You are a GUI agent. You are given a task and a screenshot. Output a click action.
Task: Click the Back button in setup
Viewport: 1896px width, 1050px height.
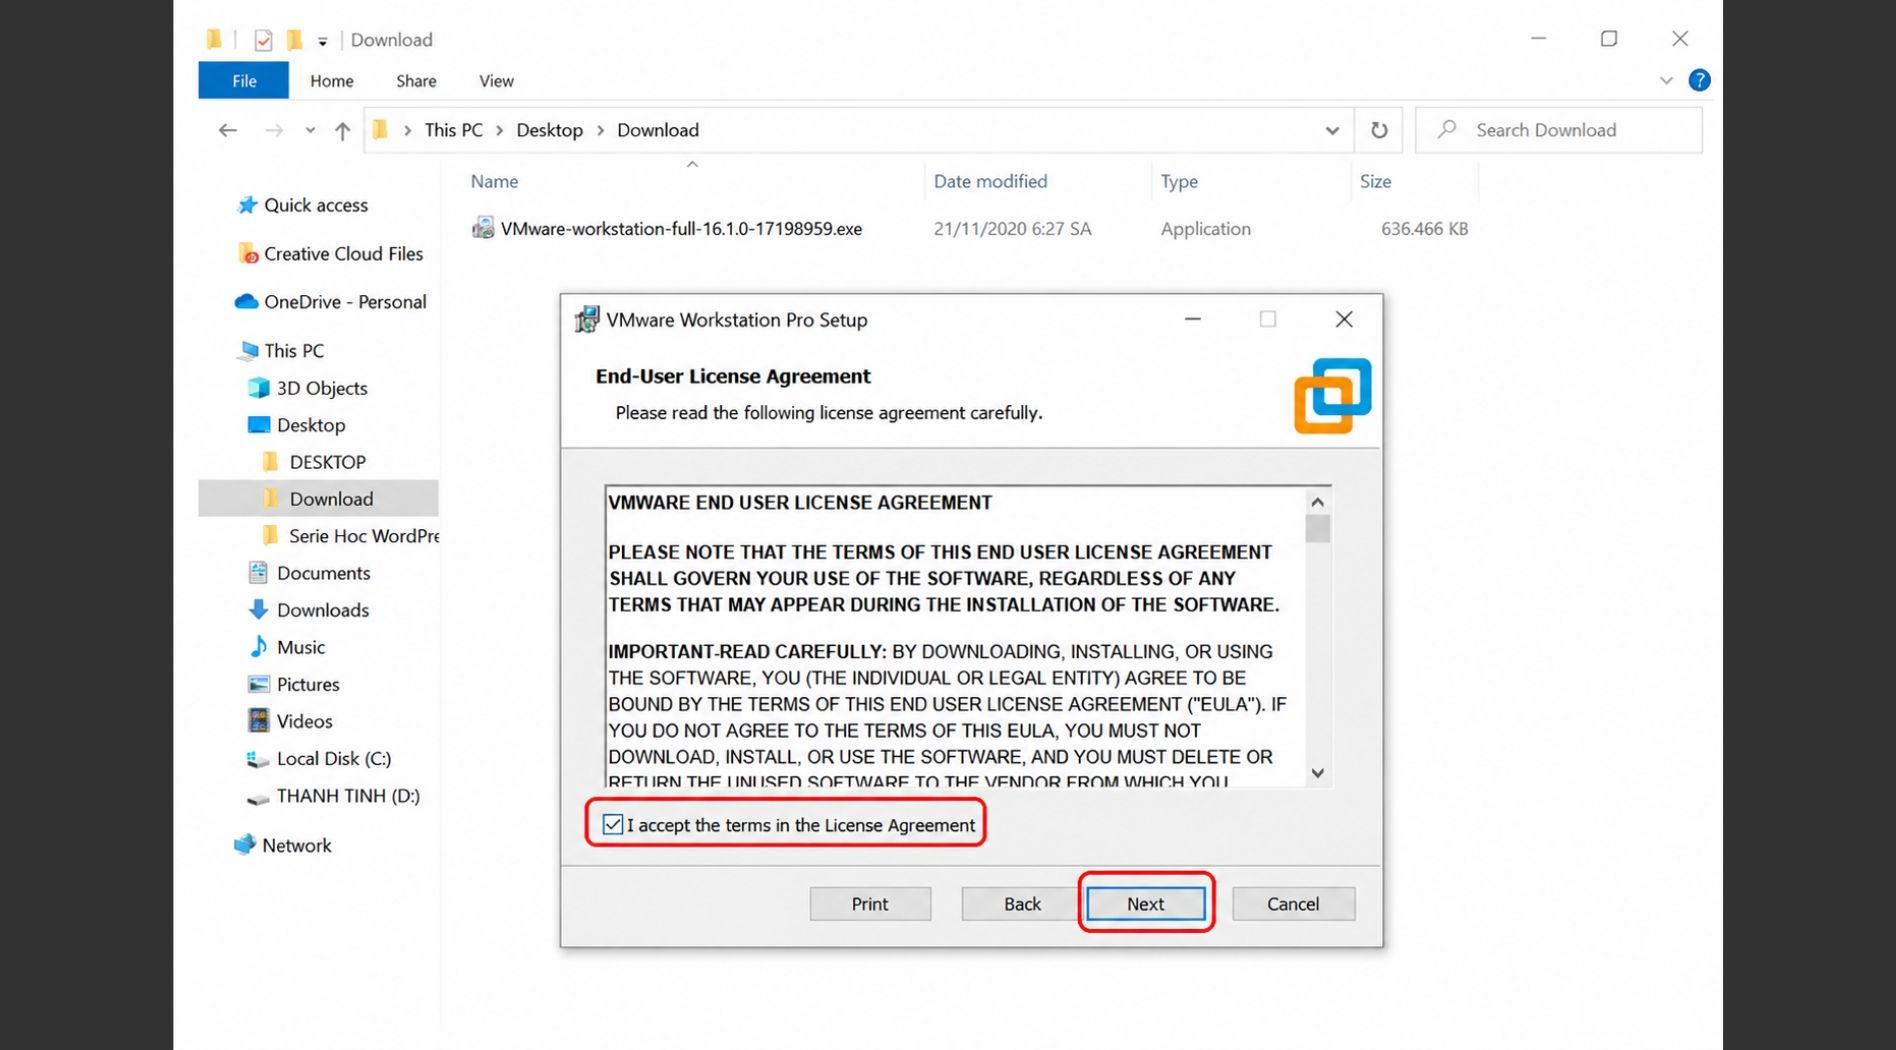tap(1022, 903)
